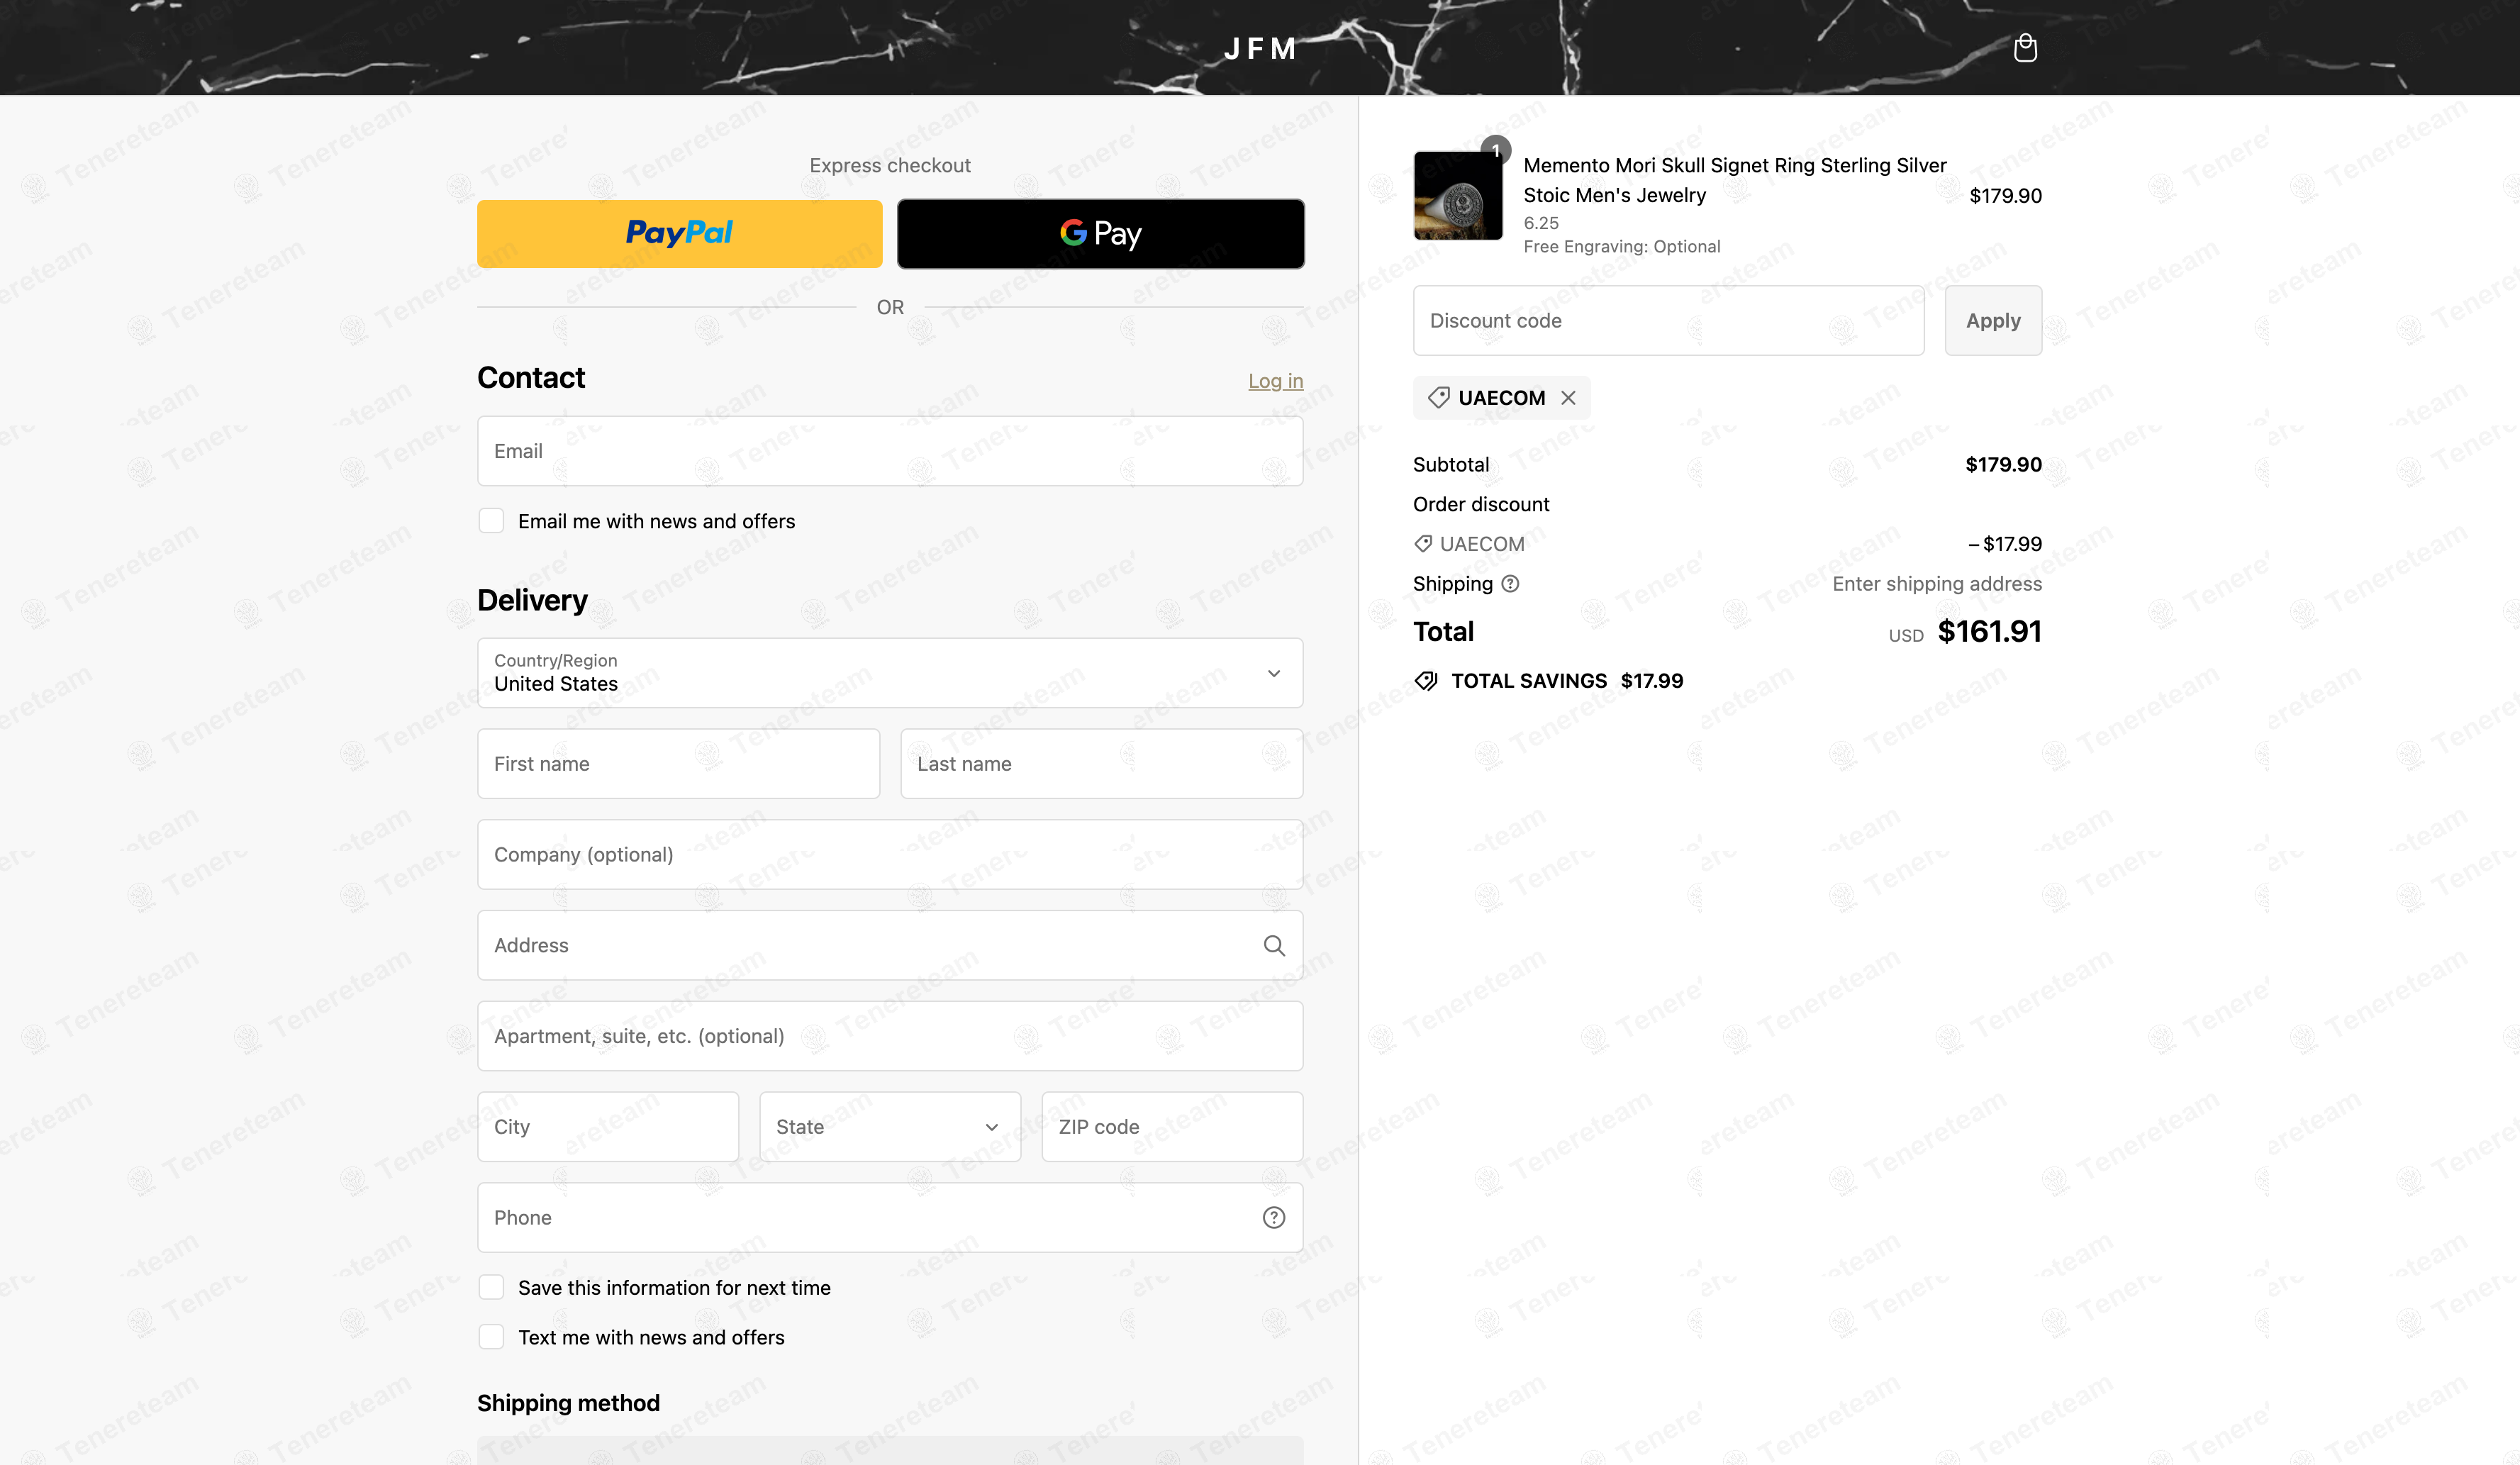Viewport: 2520px width, 1465px height.
Task: Tick Text me with news and offers
Action: click(x=491, y=1337)
